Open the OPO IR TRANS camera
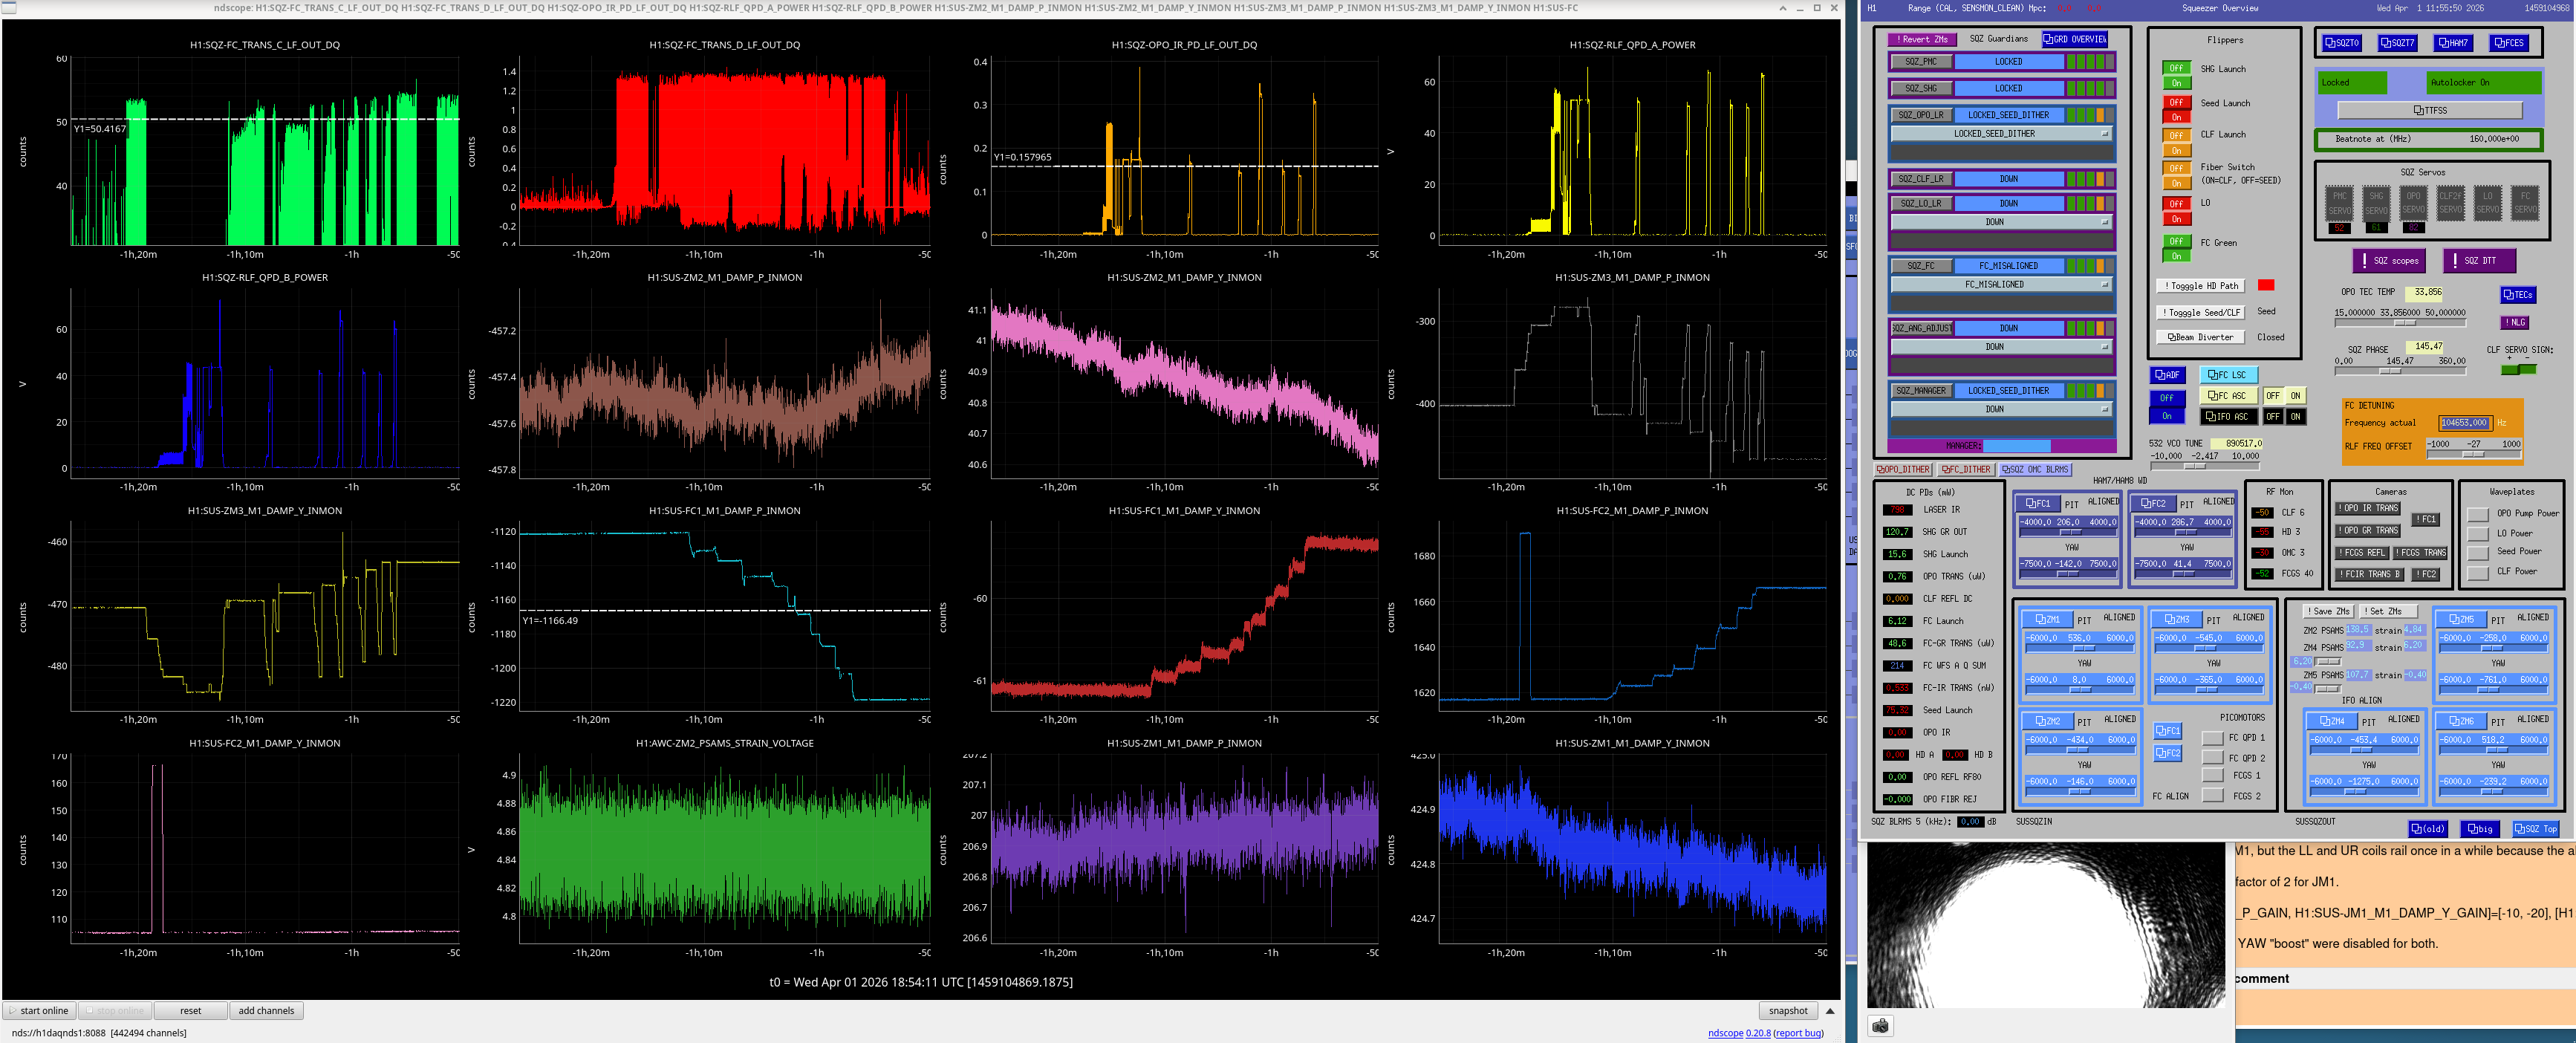The height and width of the screenshot is (1043, 2576). click(x=2367, y=508)
